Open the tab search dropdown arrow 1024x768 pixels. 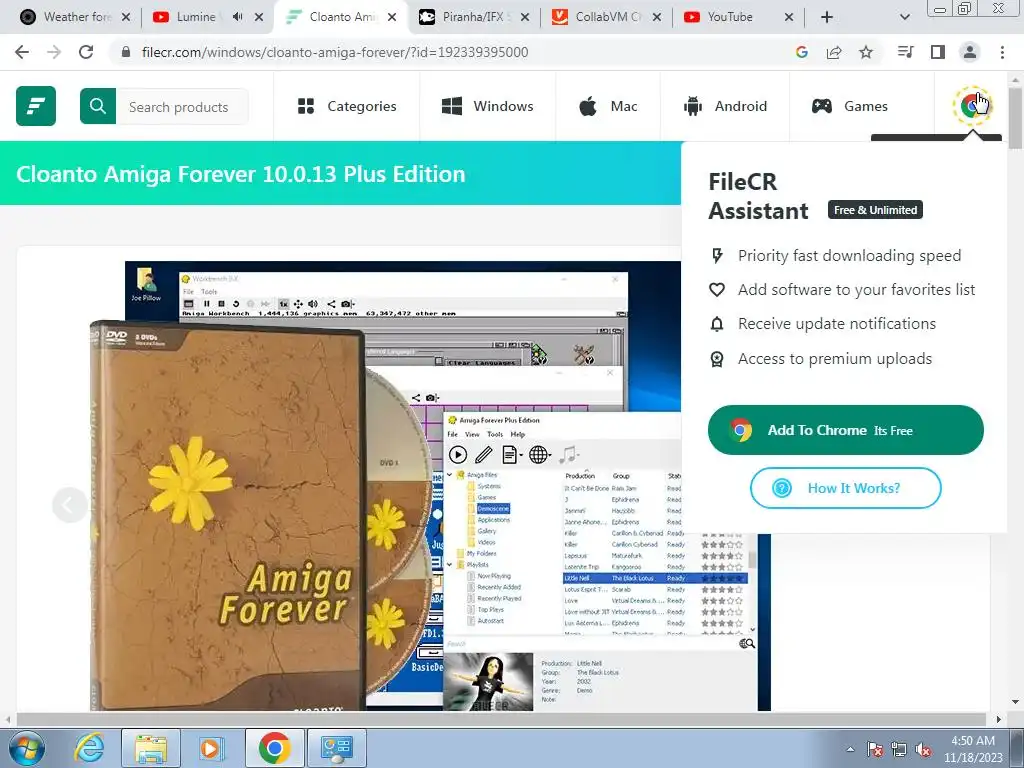click(x=904, y=17)
